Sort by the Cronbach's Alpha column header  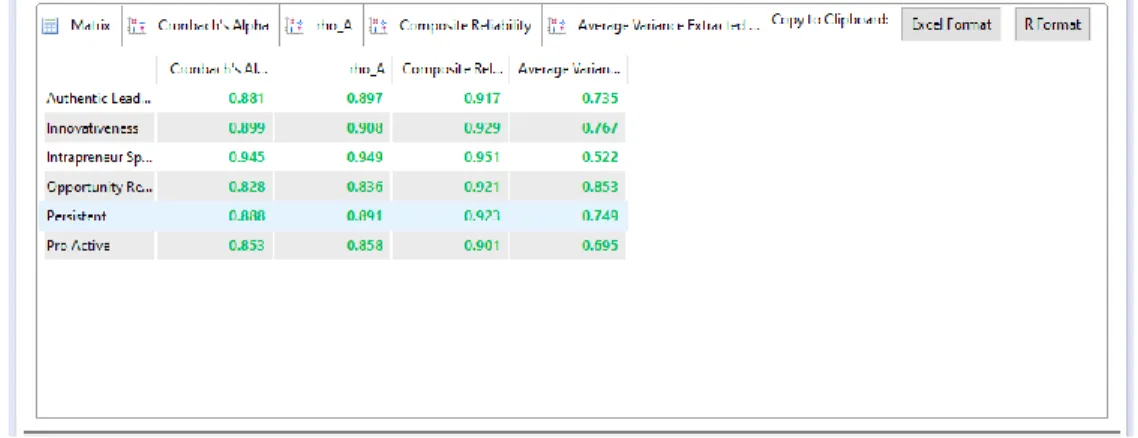coord(215,70)
